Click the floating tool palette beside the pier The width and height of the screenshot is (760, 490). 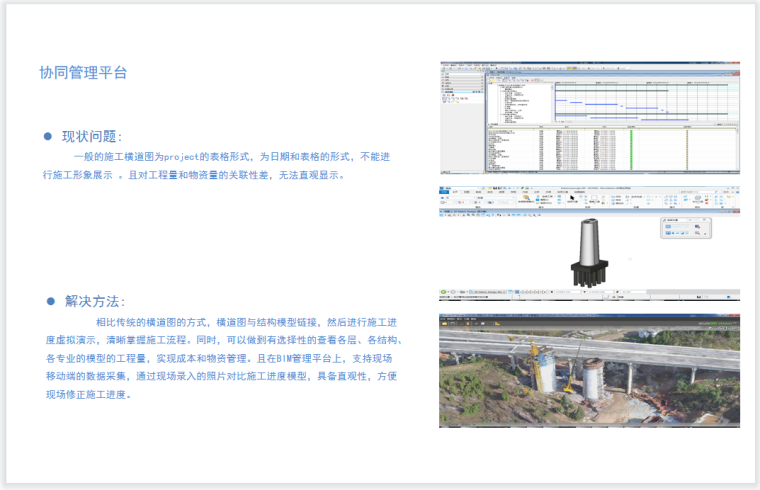coord(685,229)
